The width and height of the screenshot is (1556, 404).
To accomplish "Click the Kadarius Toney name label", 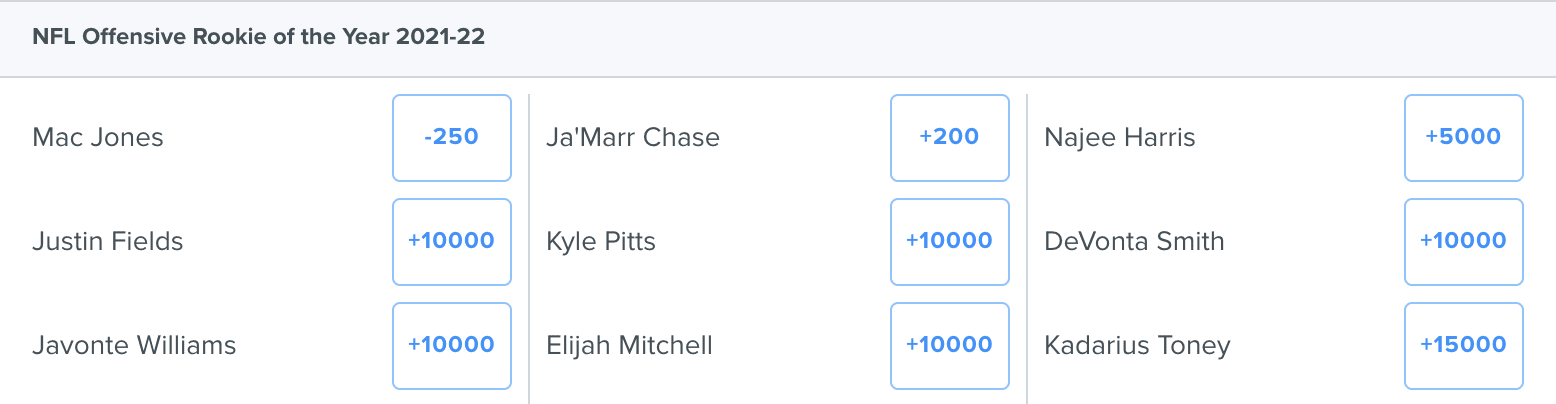I will point(1137,345).
